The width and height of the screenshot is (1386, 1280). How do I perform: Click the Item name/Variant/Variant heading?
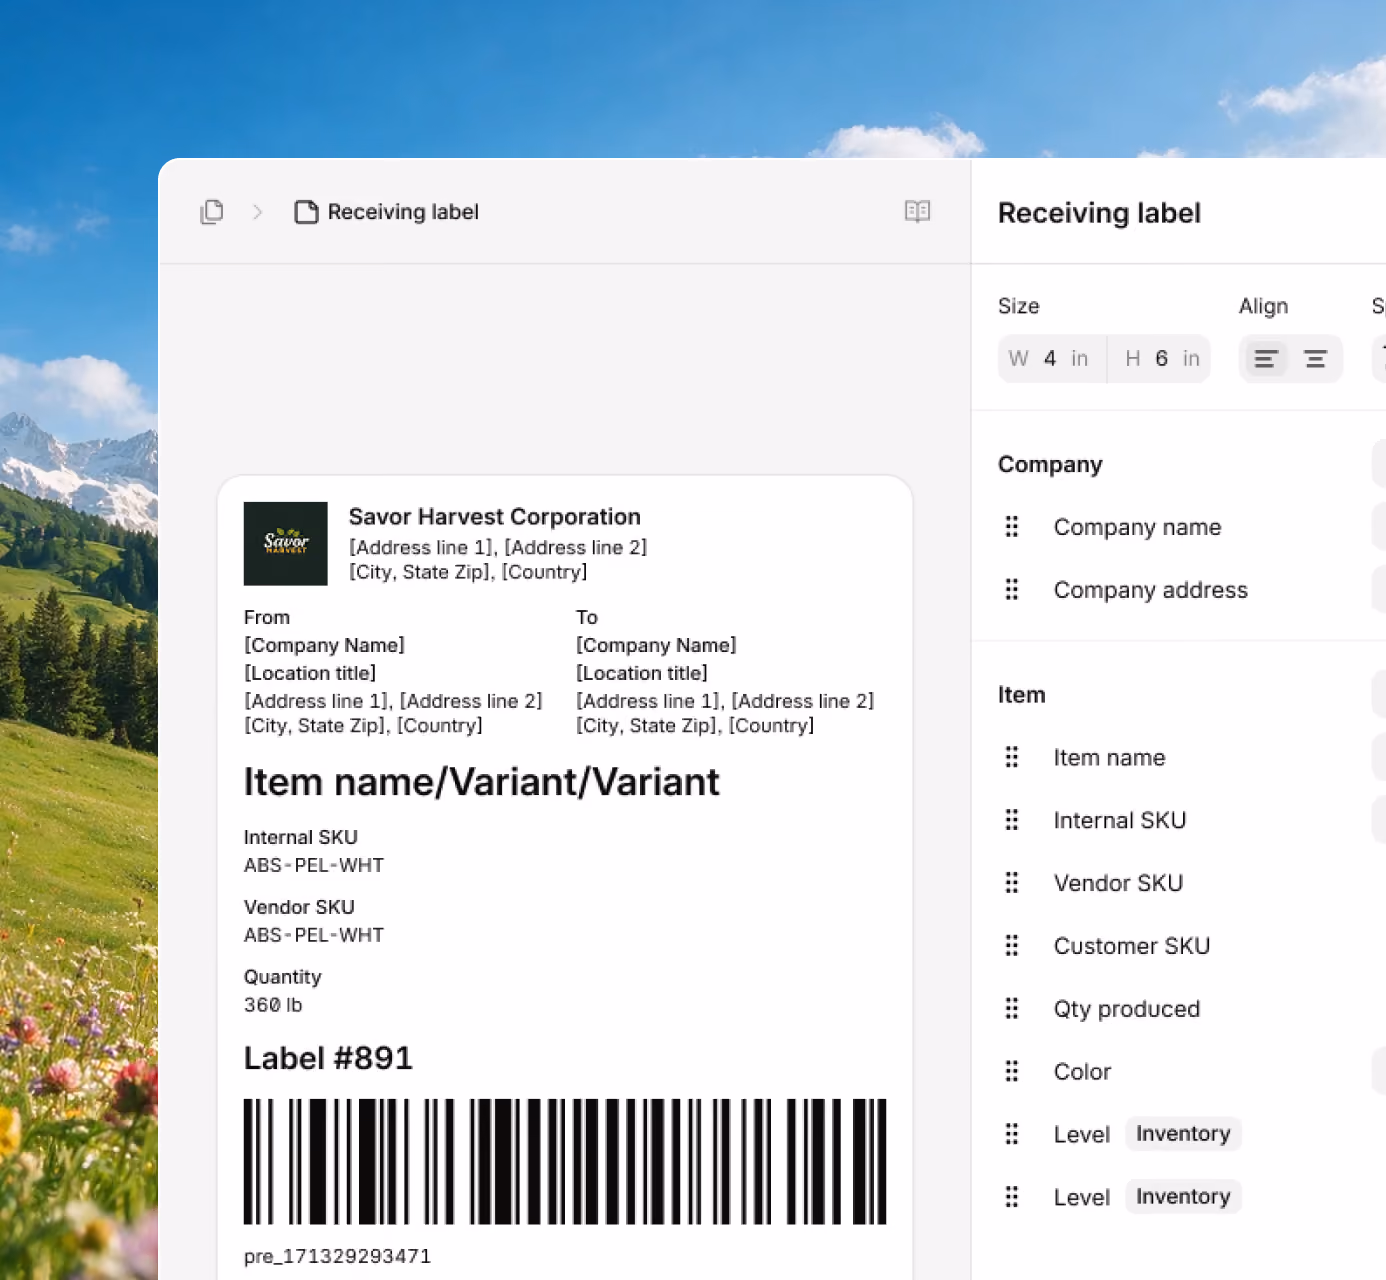pos(482,782)
